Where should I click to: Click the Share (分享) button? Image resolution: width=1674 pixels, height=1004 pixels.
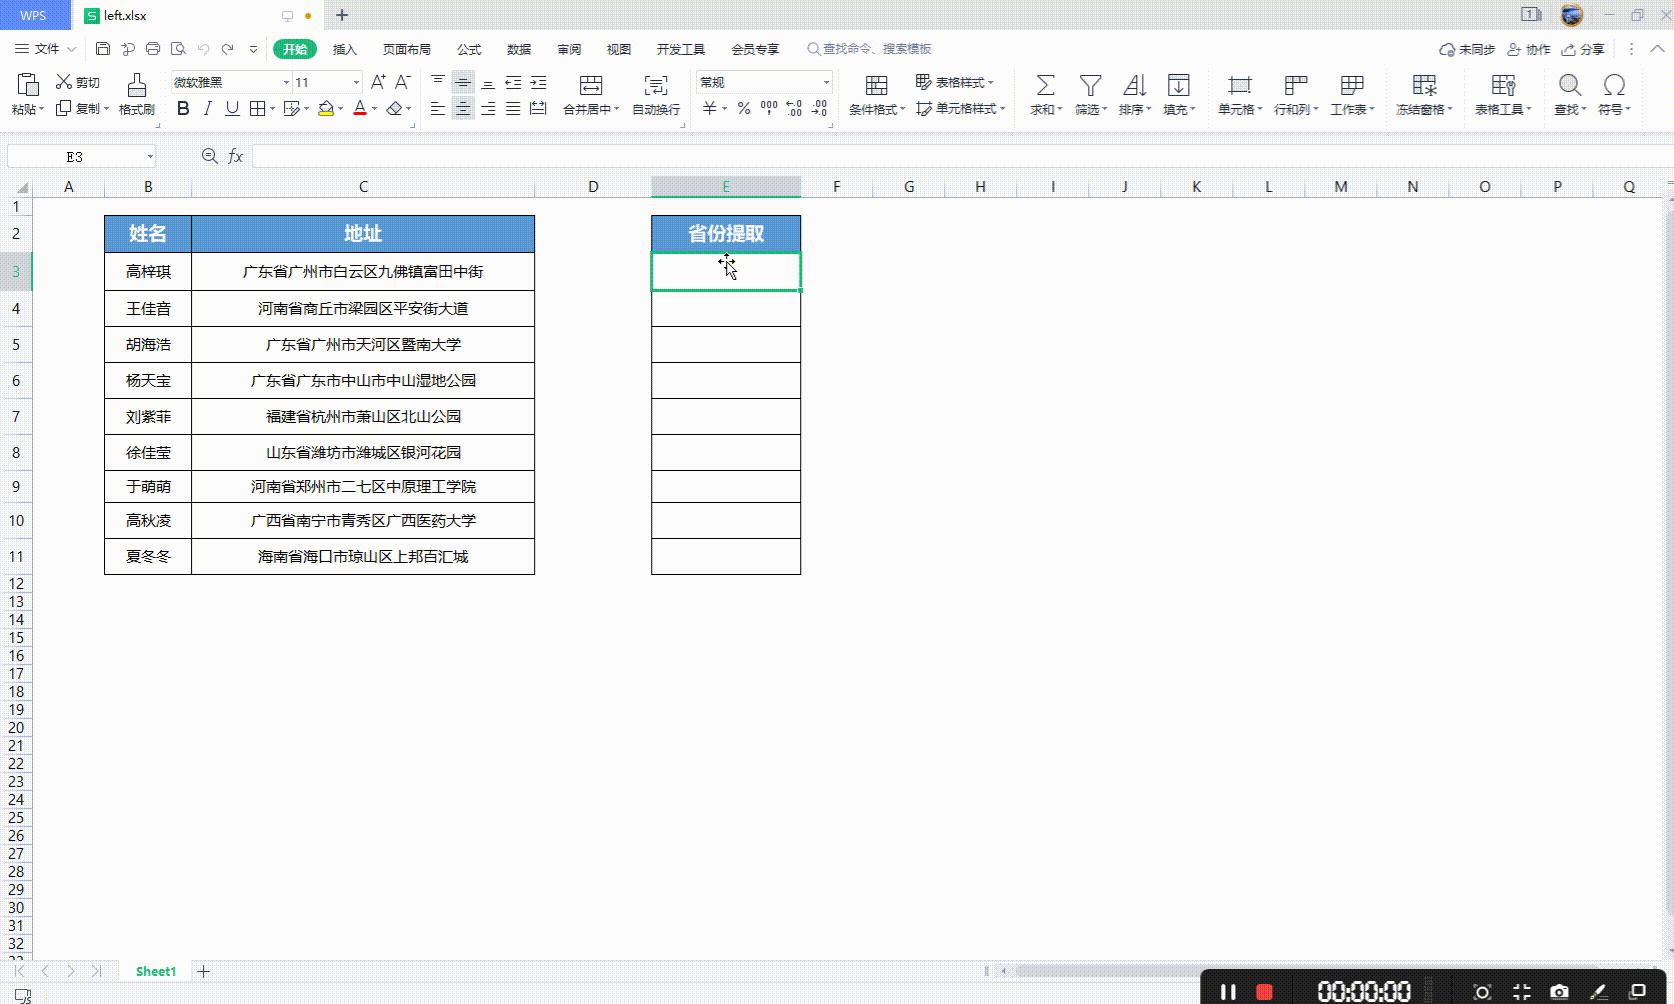coord(1583,49)
